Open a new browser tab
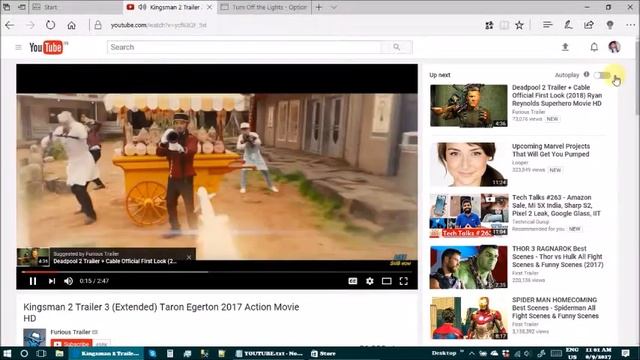The image size is (640, 360). click(x=319, y=7)
